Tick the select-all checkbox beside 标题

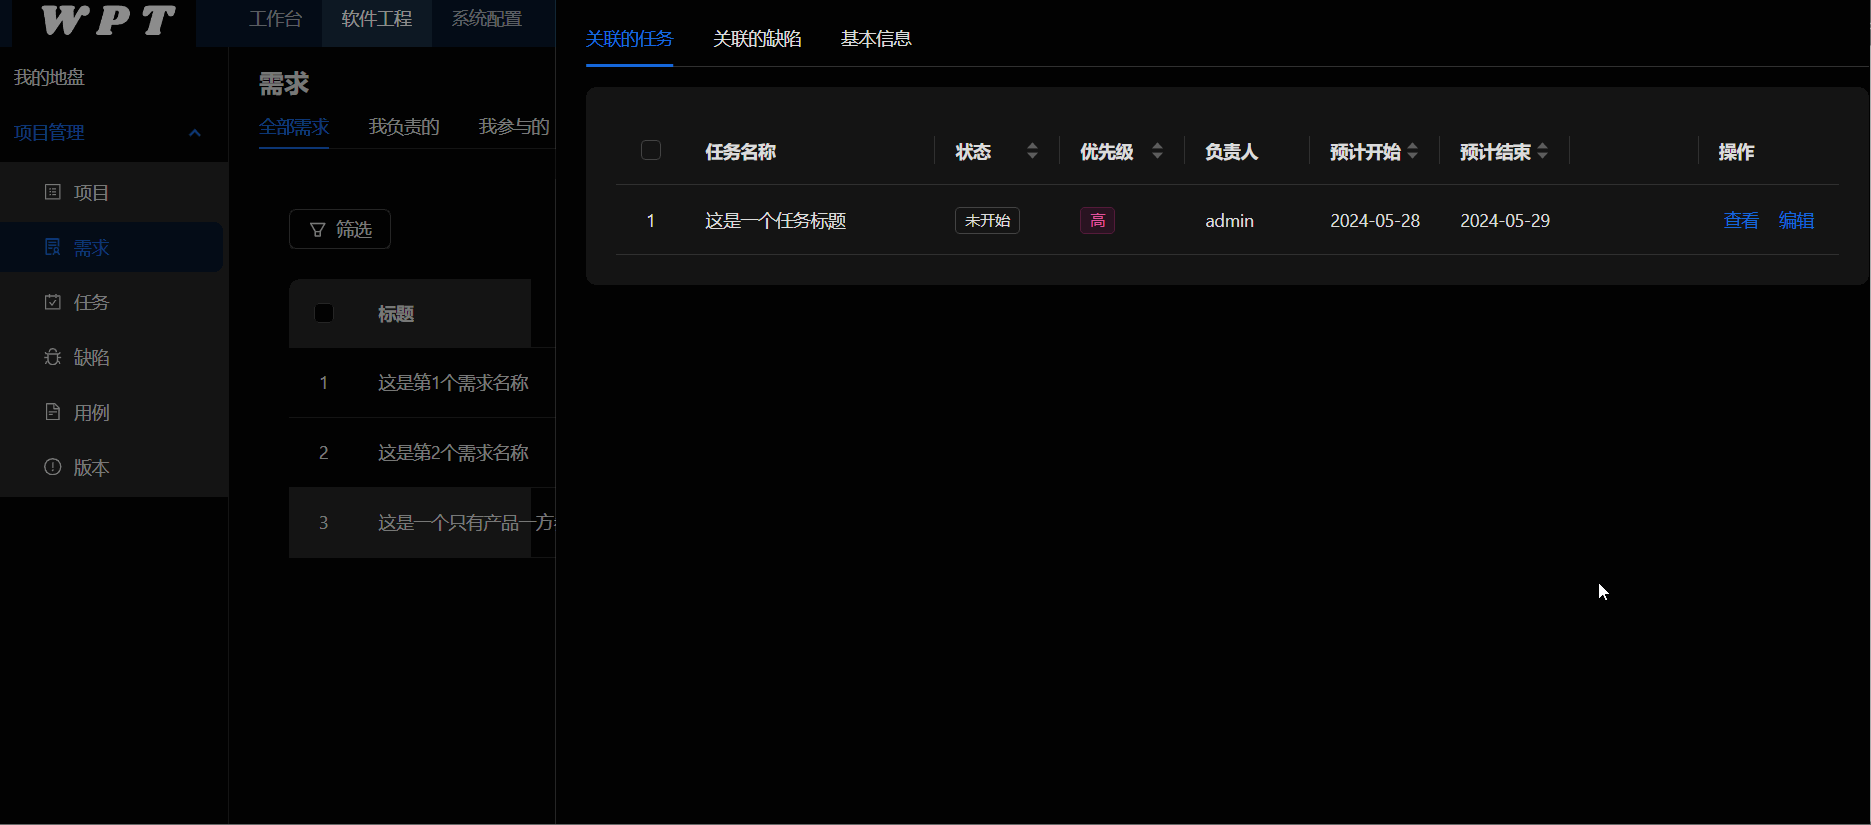[x=324, y=313]
